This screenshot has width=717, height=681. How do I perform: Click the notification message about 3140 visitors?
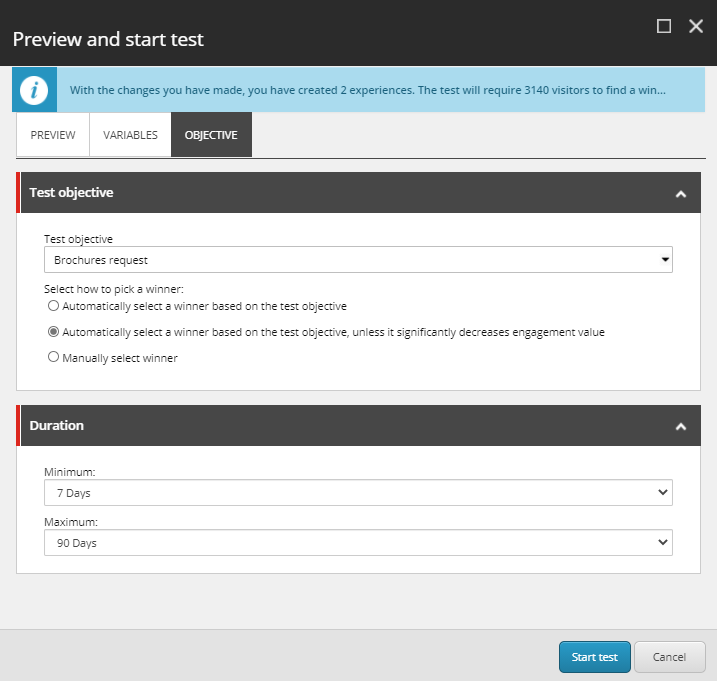pos(367,90)
